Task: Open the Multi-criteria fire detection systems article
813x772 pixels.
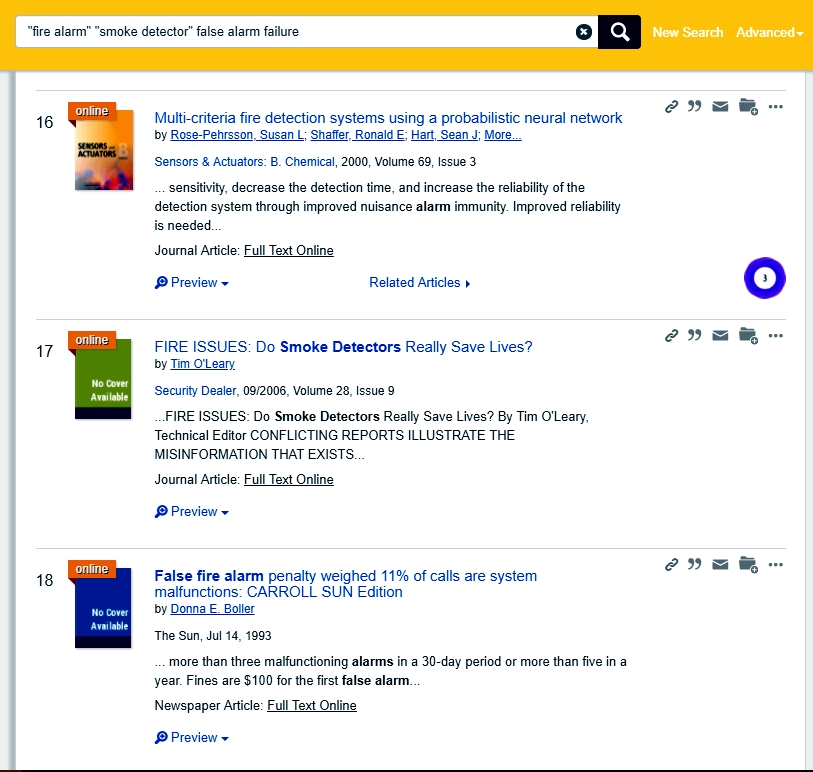Action: [x=388, y=118]
